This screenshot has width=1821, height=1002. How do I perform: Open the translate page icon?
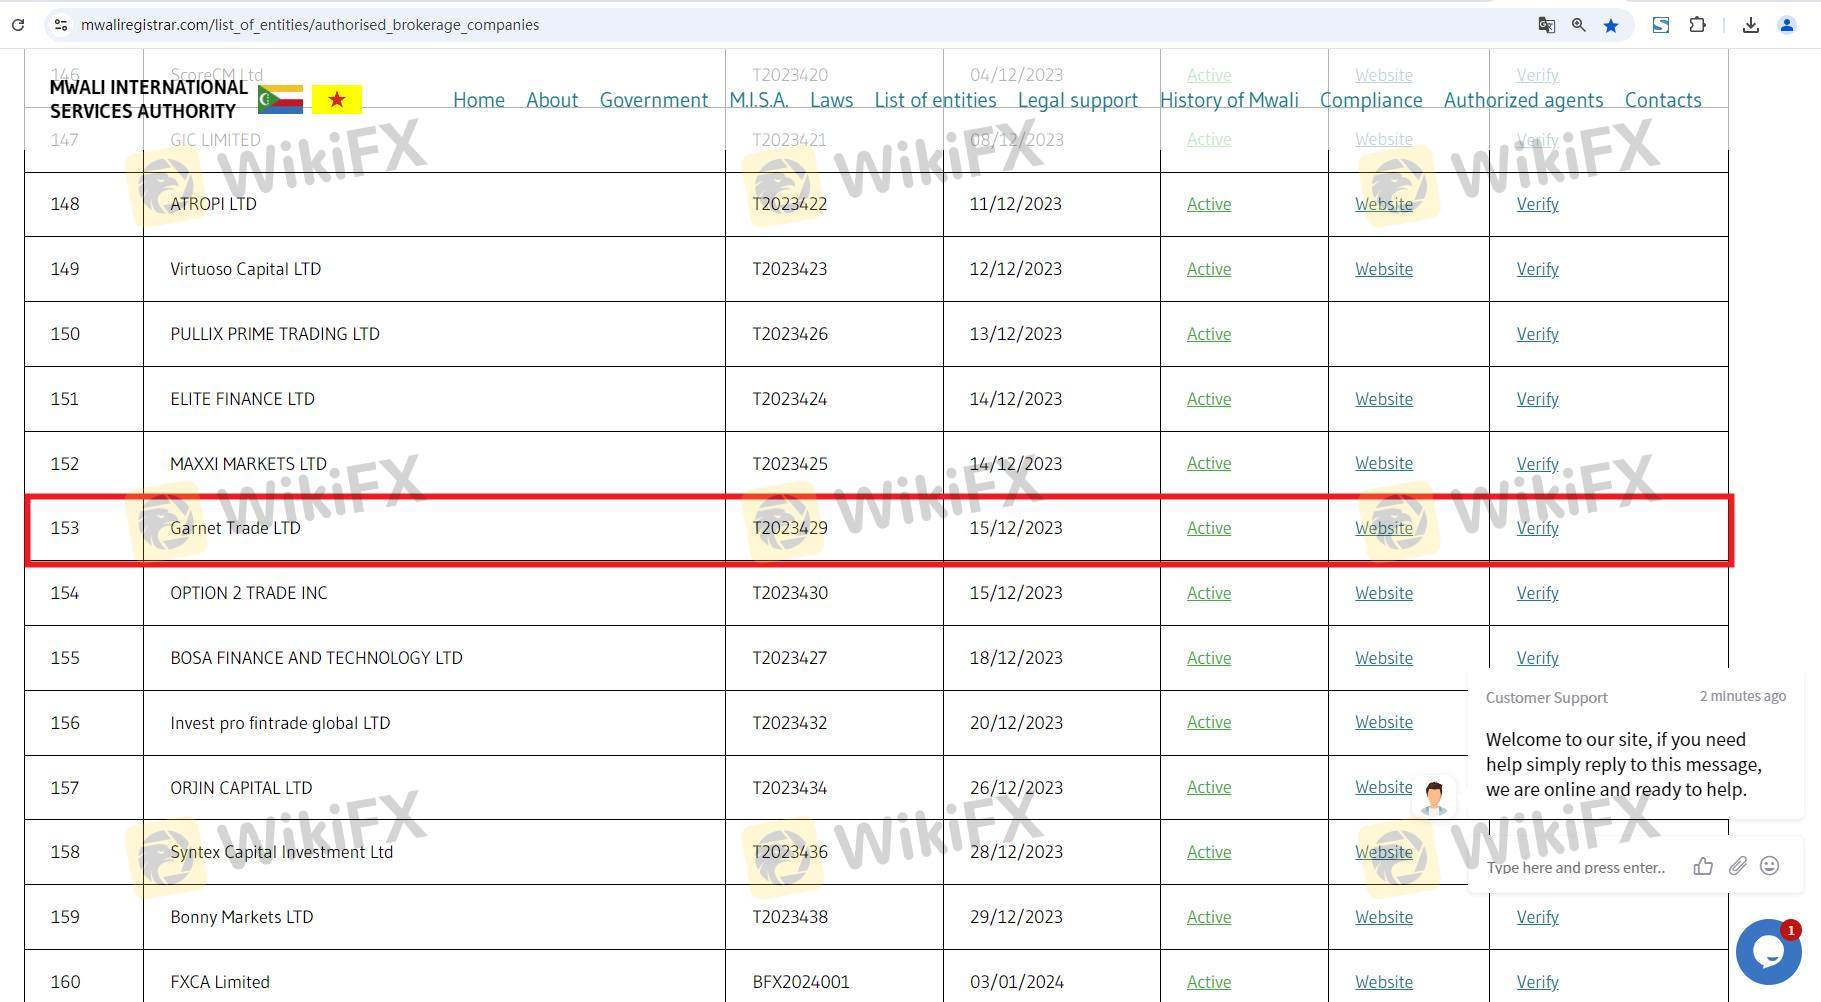point(1546,25)
